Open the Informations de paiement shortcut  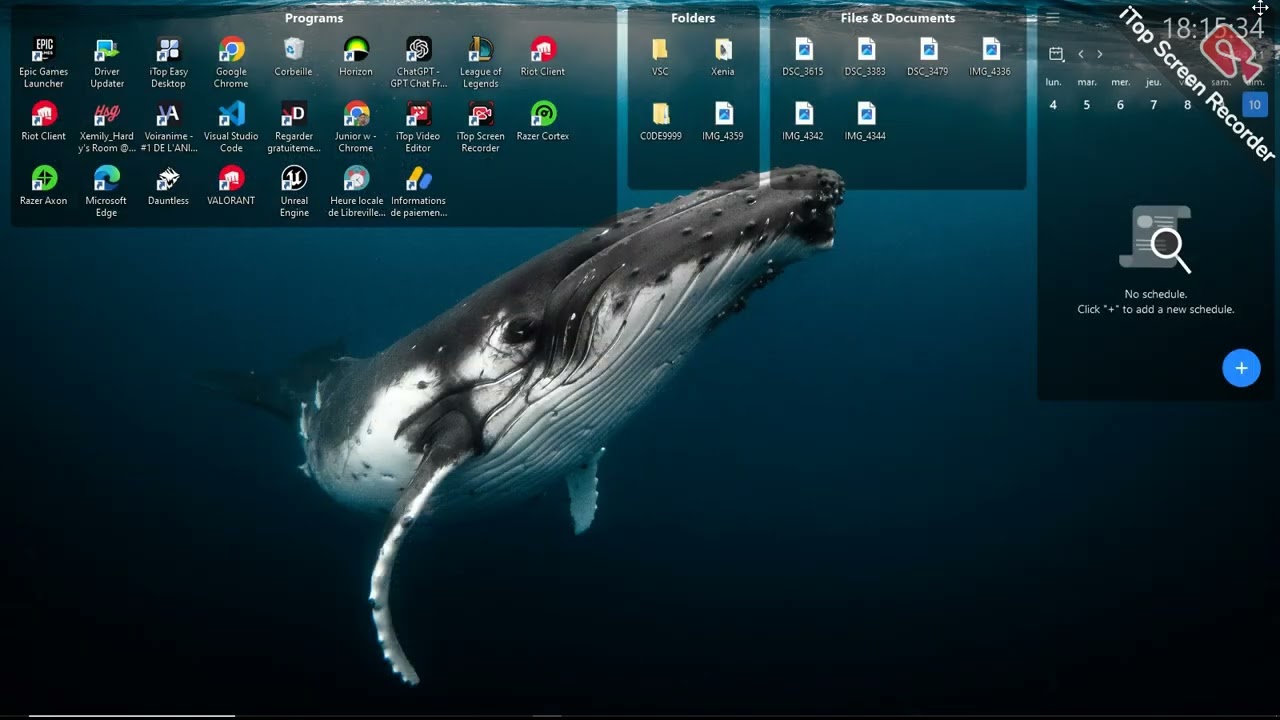click(x=418, y=192)
